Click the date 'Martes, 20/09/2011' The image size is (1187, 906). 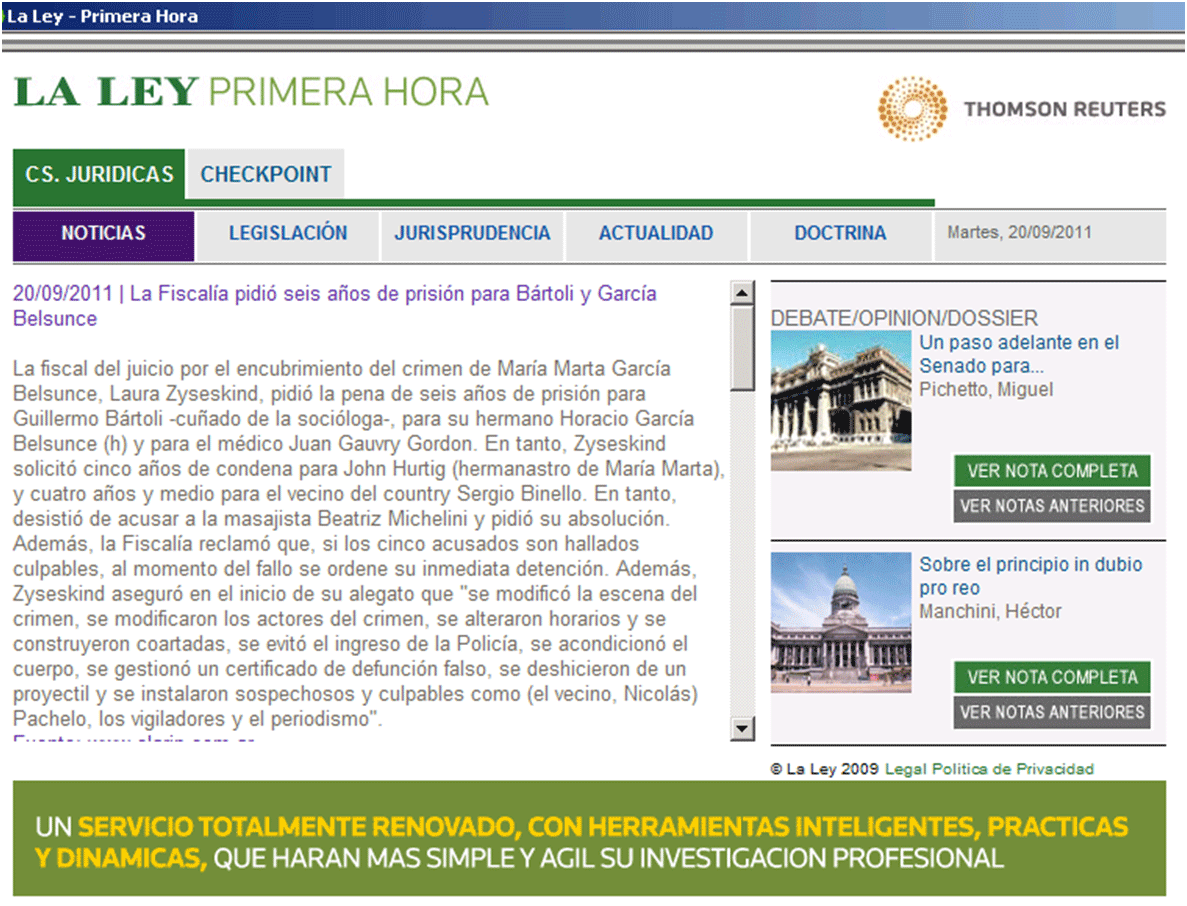(1019, 232)
